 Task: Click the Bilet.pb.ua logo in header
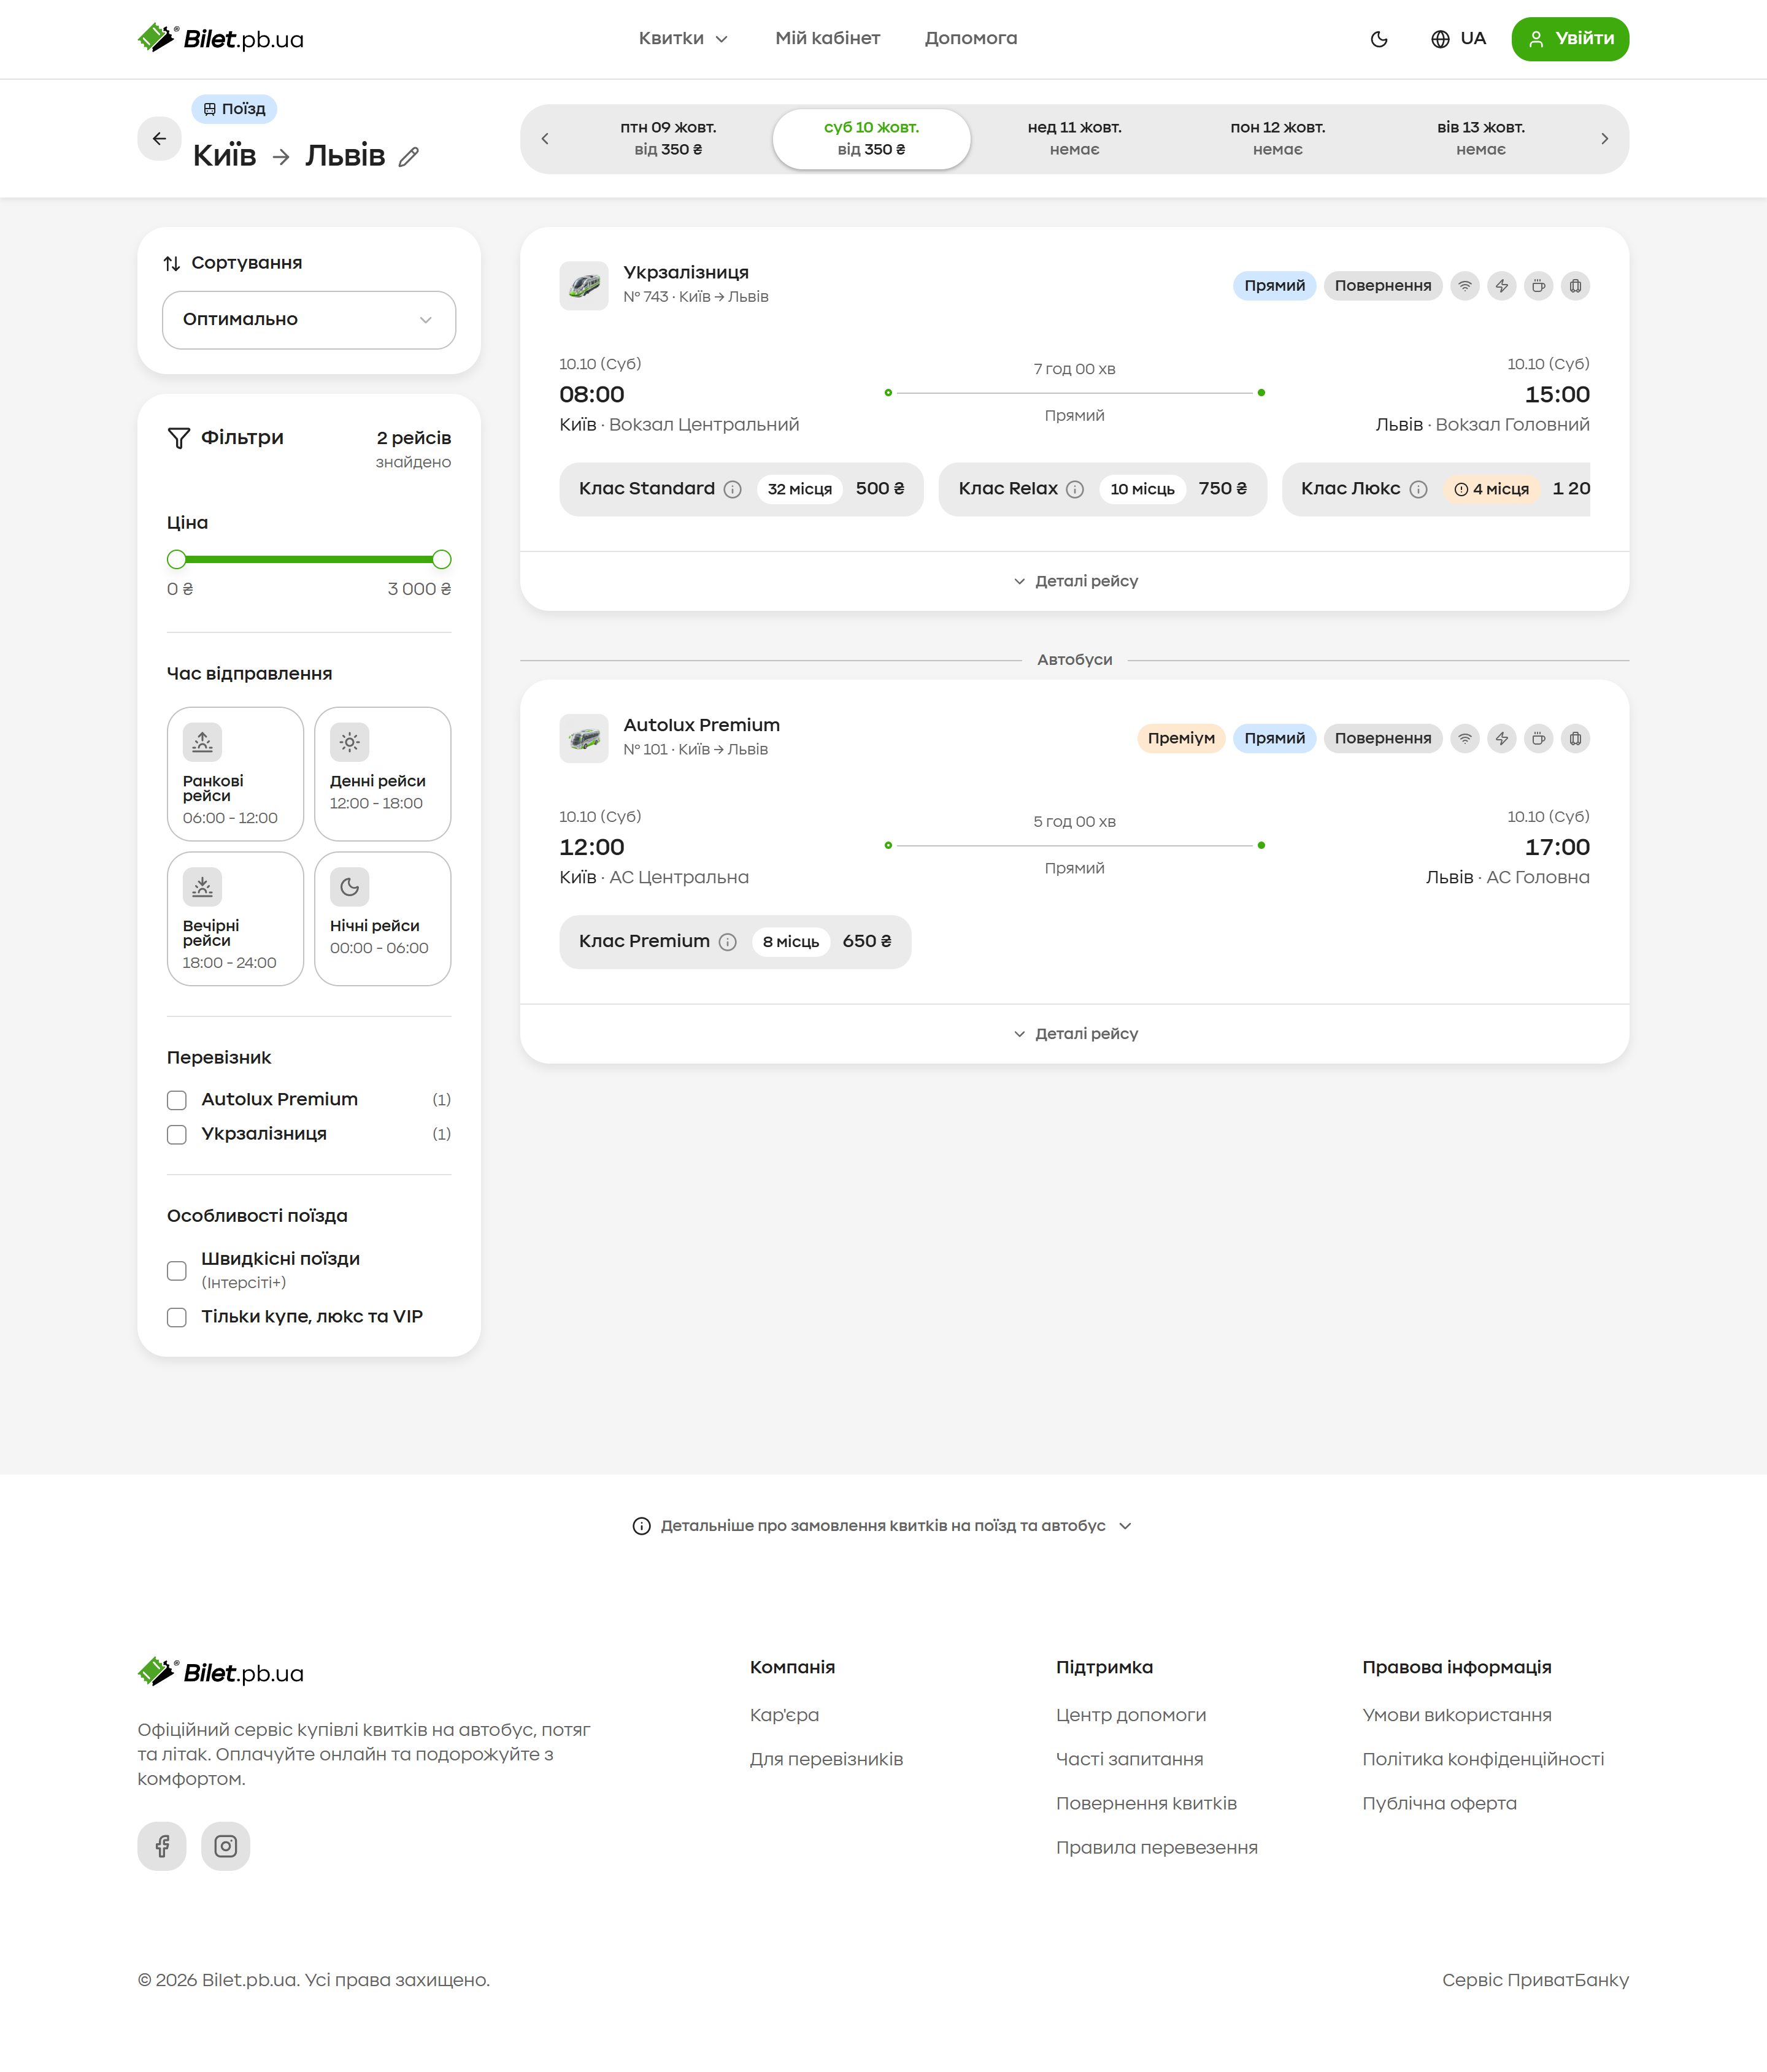[220, 39]
